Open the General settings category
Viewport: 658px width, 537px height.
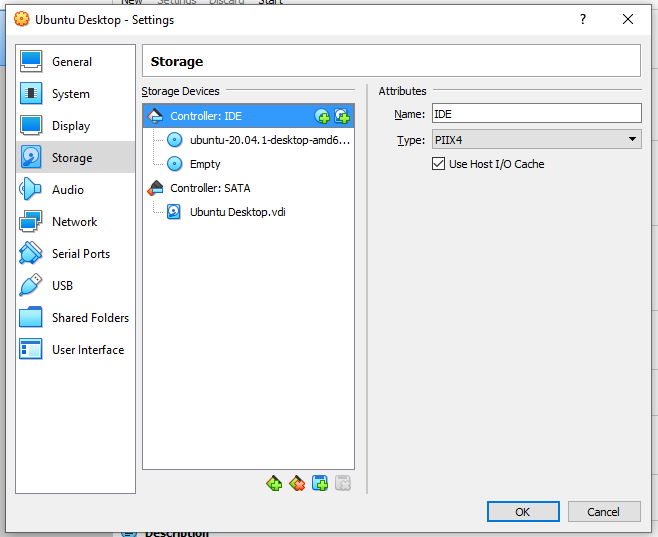(x=76, y=62)
